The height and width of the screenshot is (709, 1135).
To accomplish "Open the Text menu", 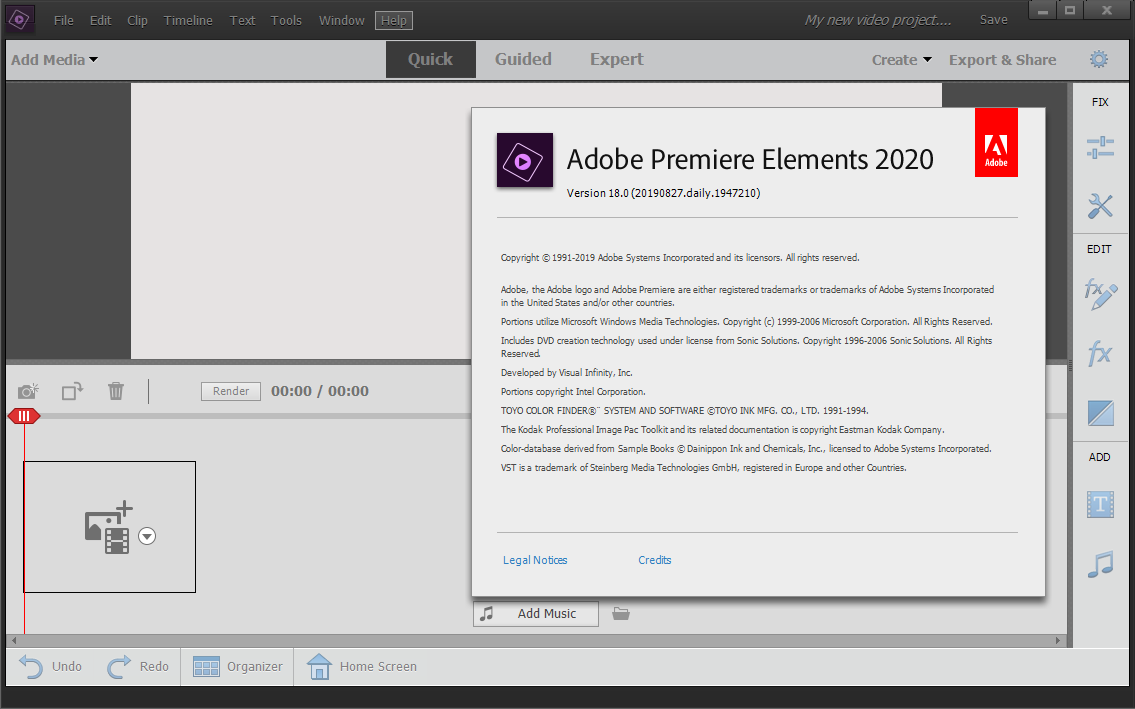I will 242,20.
